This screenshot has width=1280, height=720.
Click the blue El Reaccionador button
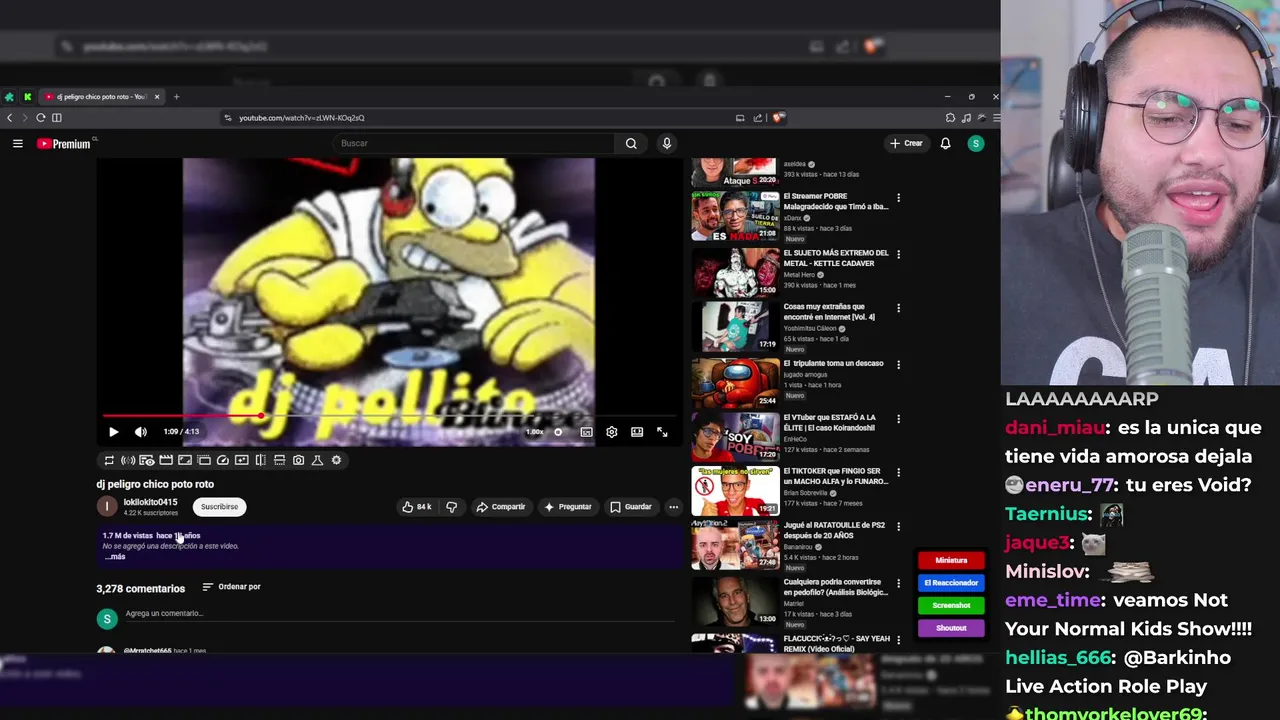tap(951, 583)
